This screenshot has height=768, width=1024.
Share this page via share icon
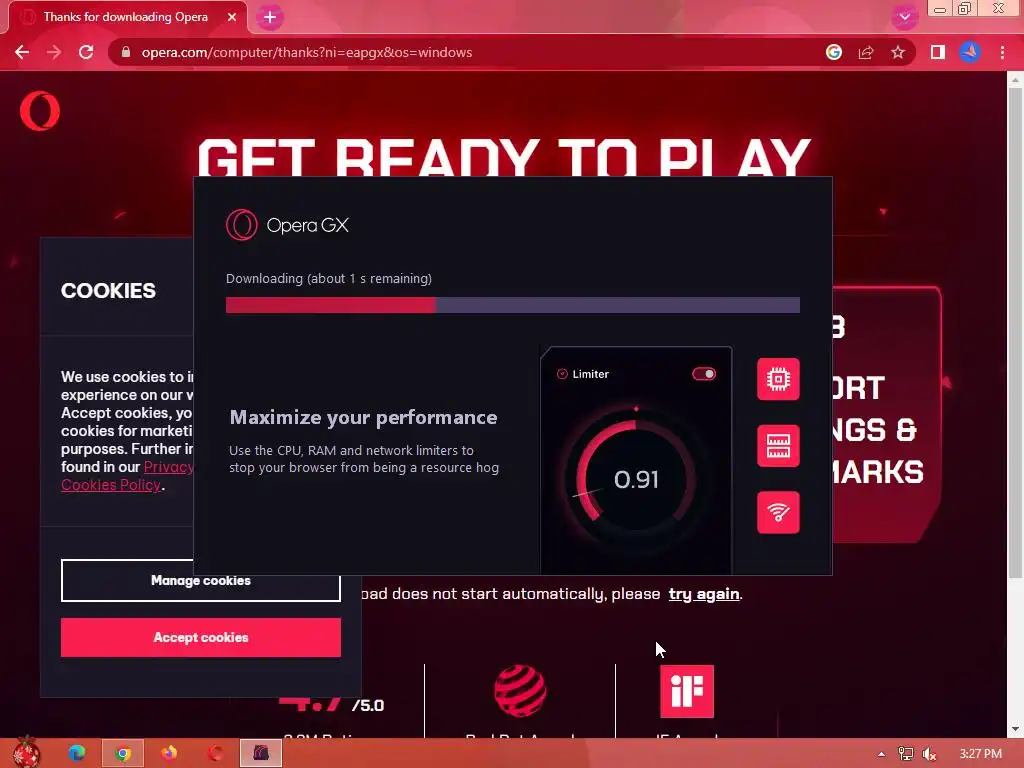pyautogui.click(x=866, y=52)
